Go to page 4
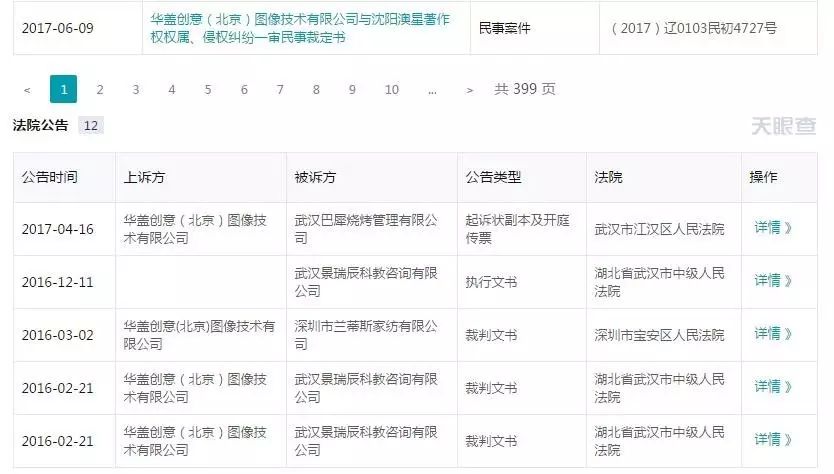 172,89
